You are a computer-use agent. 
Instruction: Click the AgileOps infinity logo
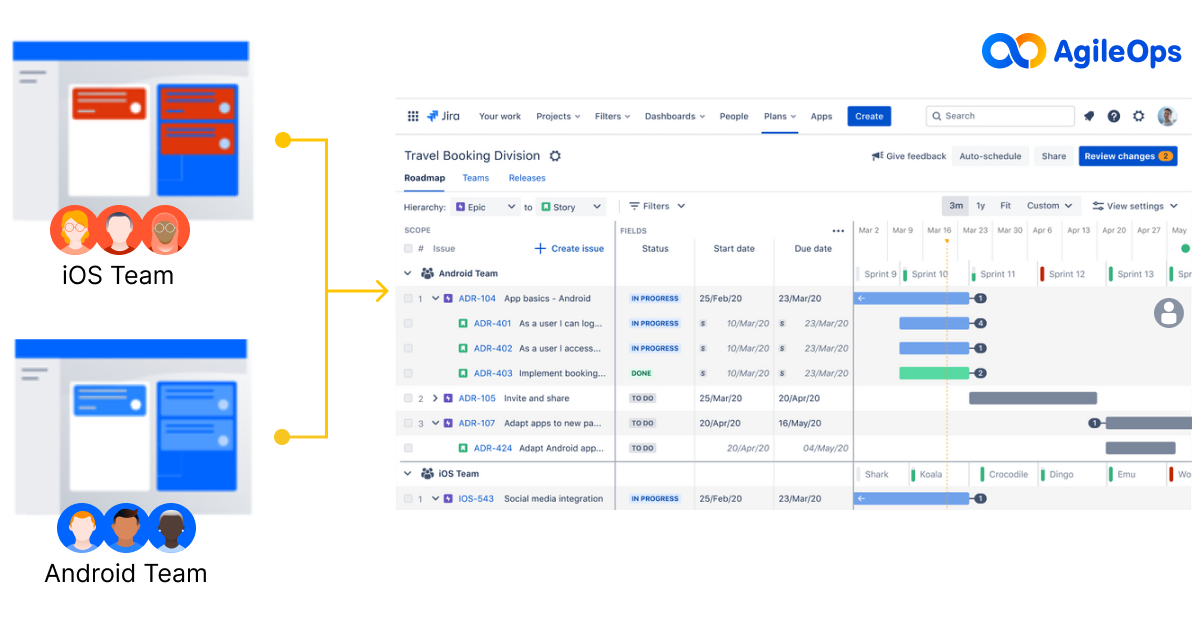(x=1013, y=51)
